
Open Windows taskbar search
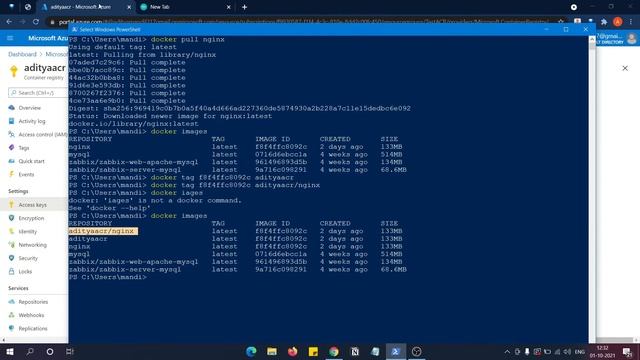(30, 351)
